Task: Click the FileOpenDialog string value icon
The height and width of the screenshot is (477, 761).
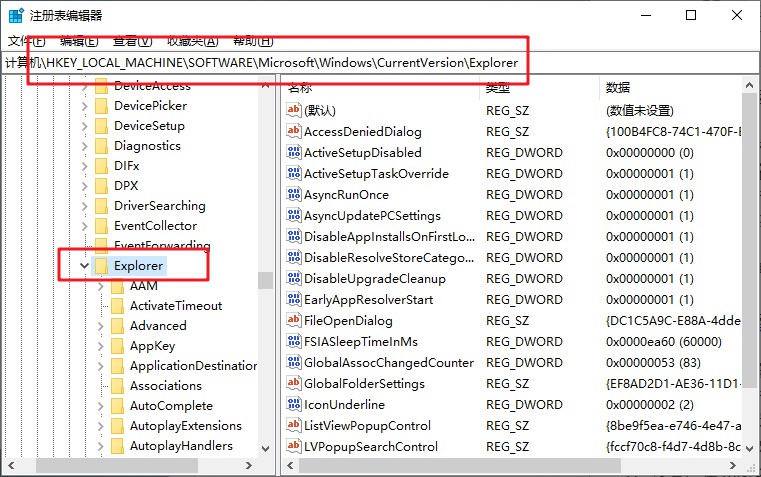Action: [x=294, y=321]
